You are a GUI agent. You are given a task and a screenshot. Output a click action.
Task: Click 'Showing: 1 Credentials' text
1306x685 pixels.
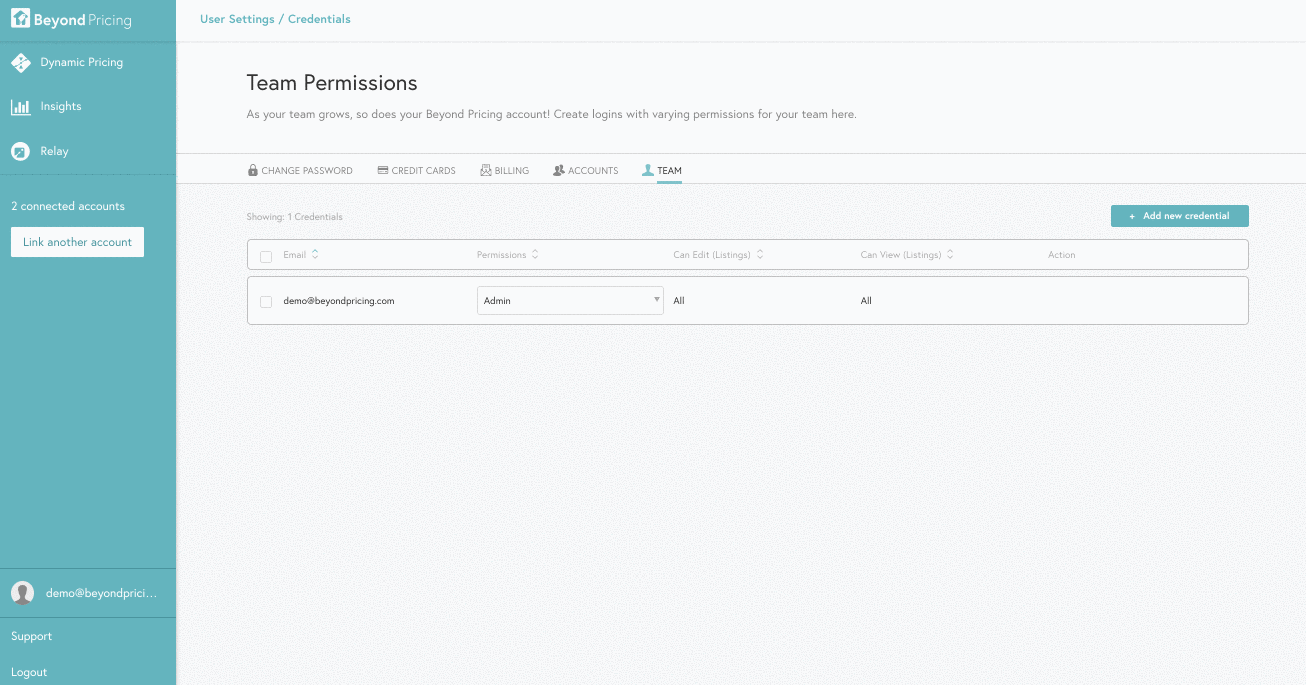(x=295, y=217)
